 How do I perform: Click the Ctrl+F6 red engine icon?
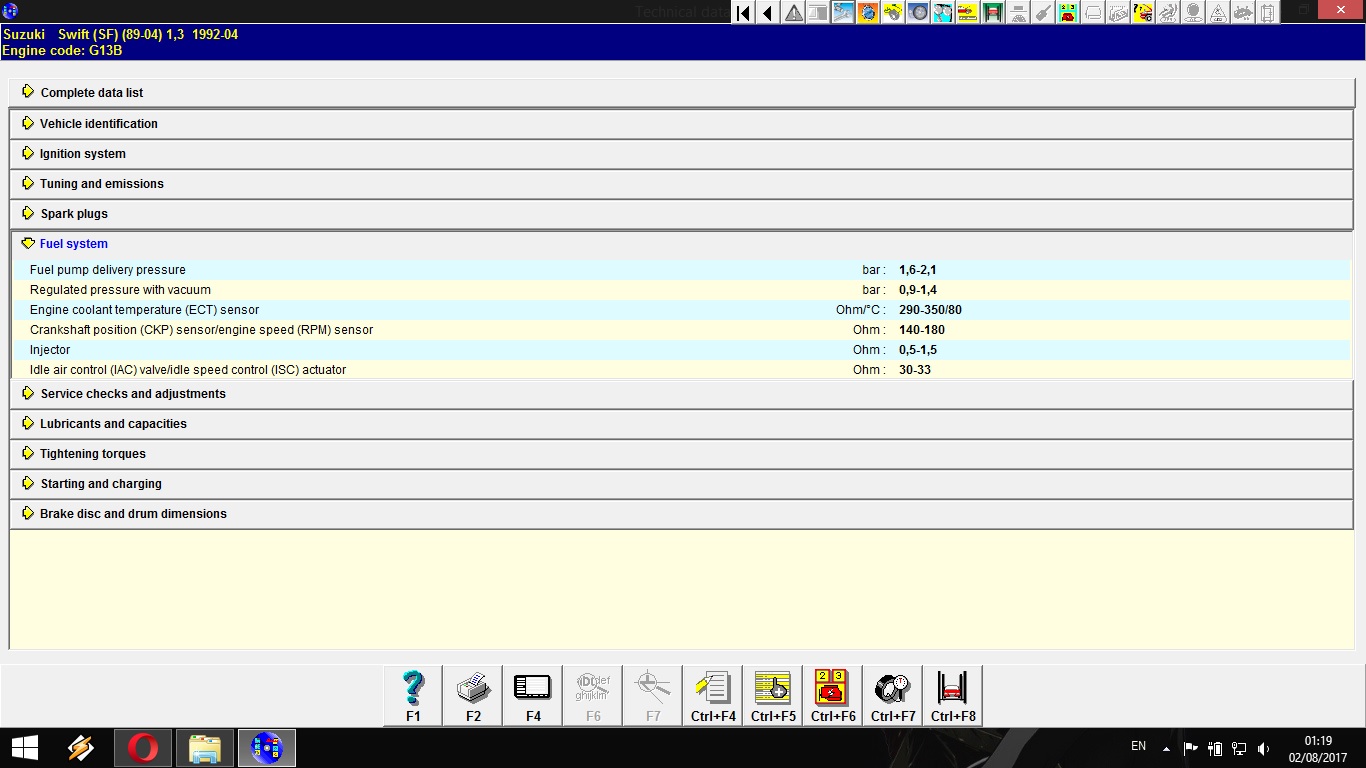coord(833,695)
